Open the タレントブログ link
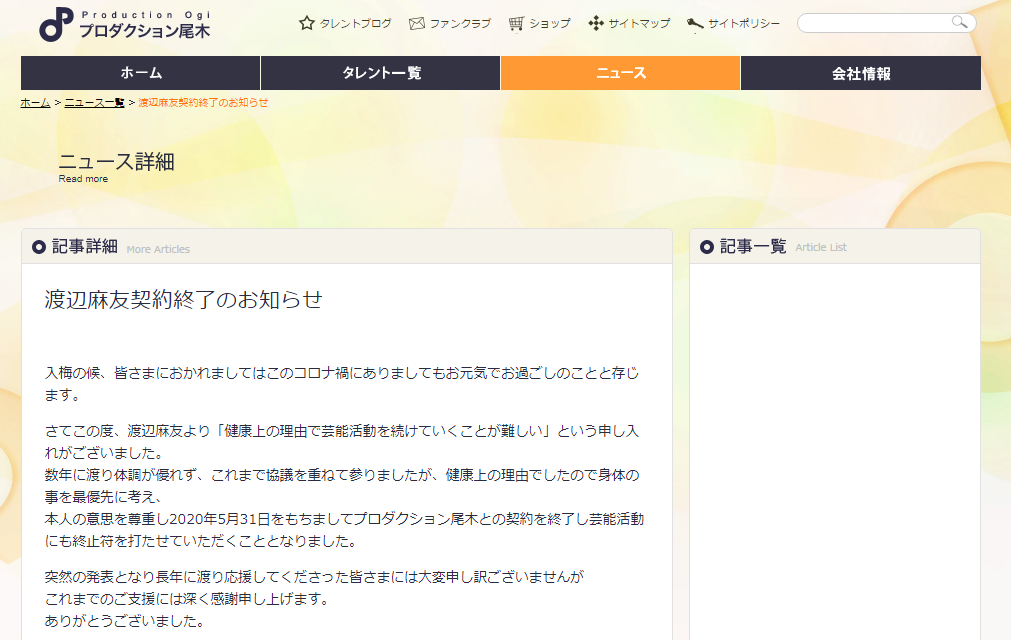 click(x=355, y=24)
